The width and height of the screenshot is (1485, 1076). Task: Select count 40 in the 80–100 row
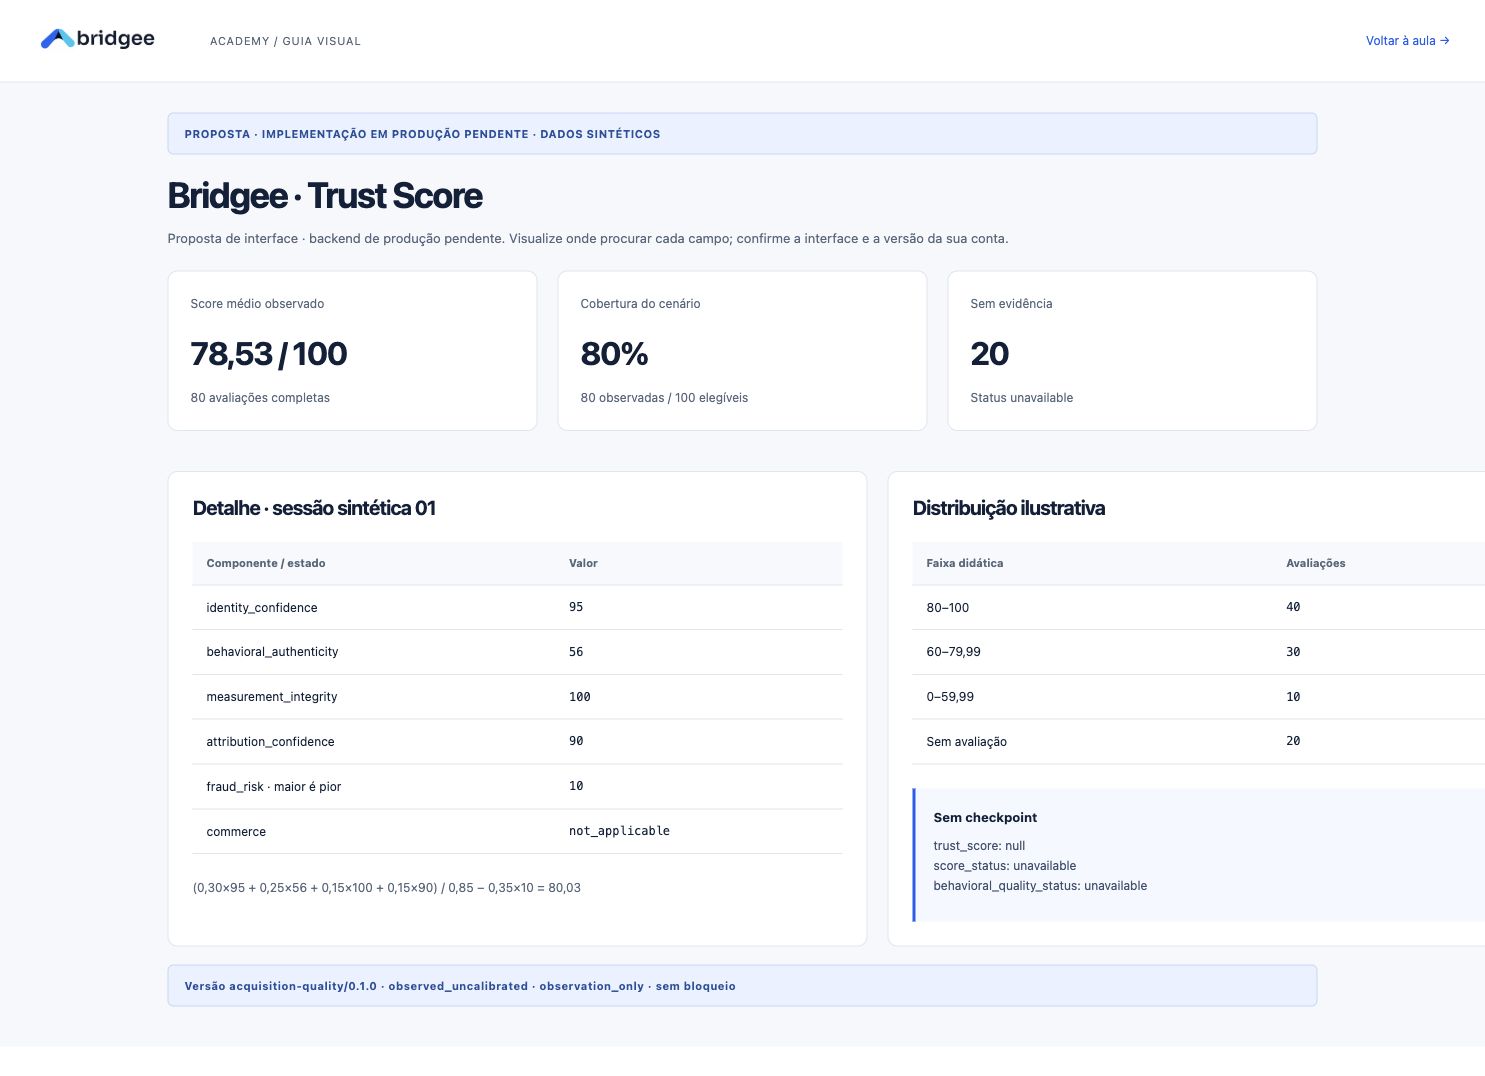1293,607
